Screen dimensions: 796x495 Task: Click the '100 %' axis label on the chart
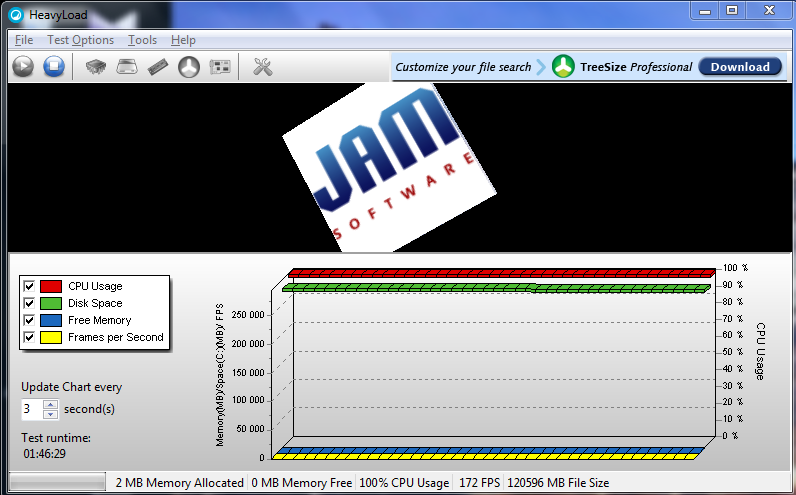click(735, 268)
